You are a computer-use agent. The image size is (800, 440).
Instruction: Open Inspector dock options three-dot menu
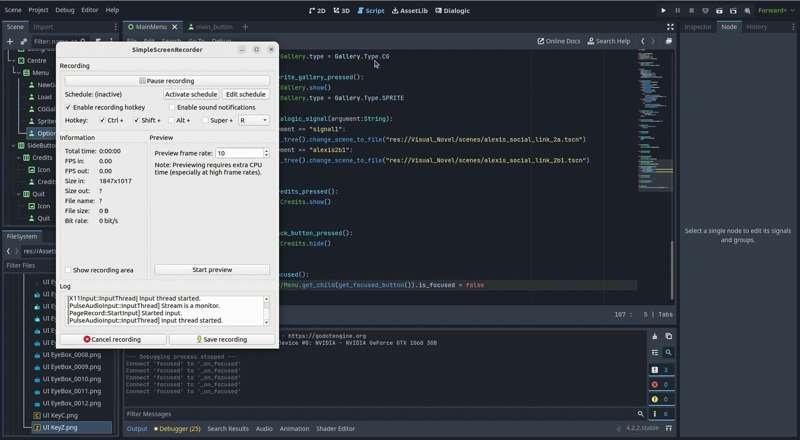[791, 27]
